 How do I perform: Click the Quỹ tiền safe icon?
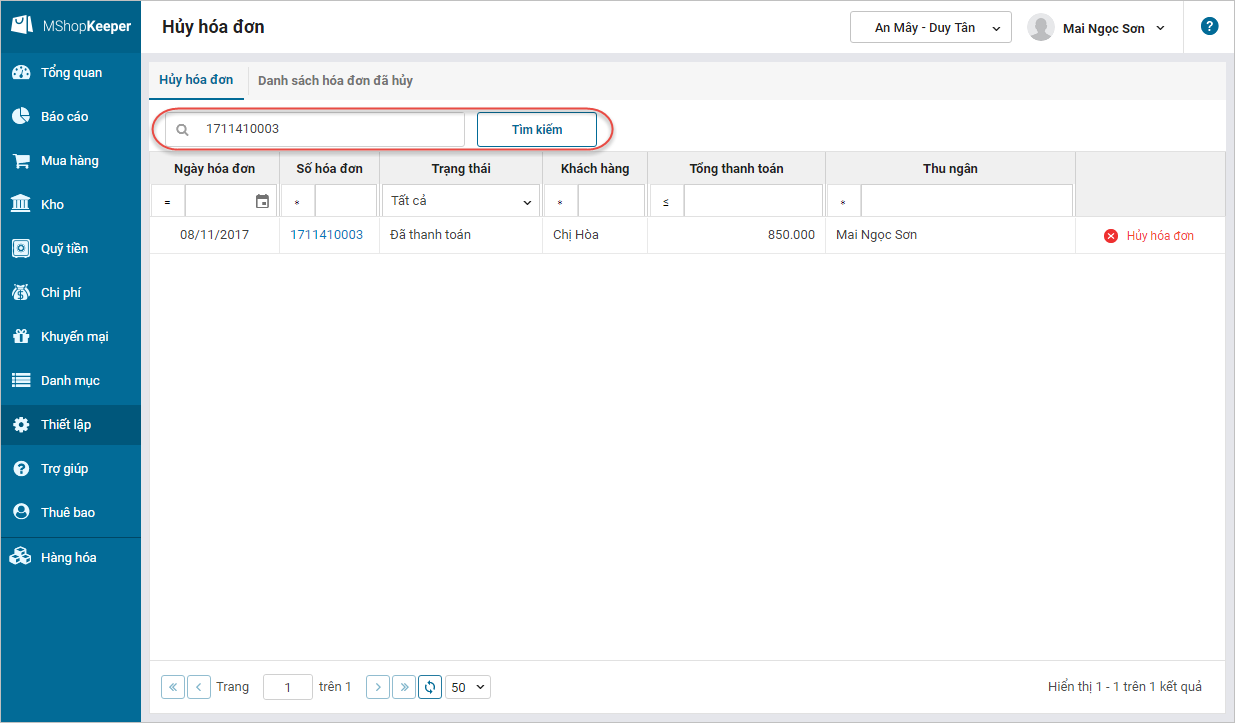pyautogui.click(x=20, y=249)
